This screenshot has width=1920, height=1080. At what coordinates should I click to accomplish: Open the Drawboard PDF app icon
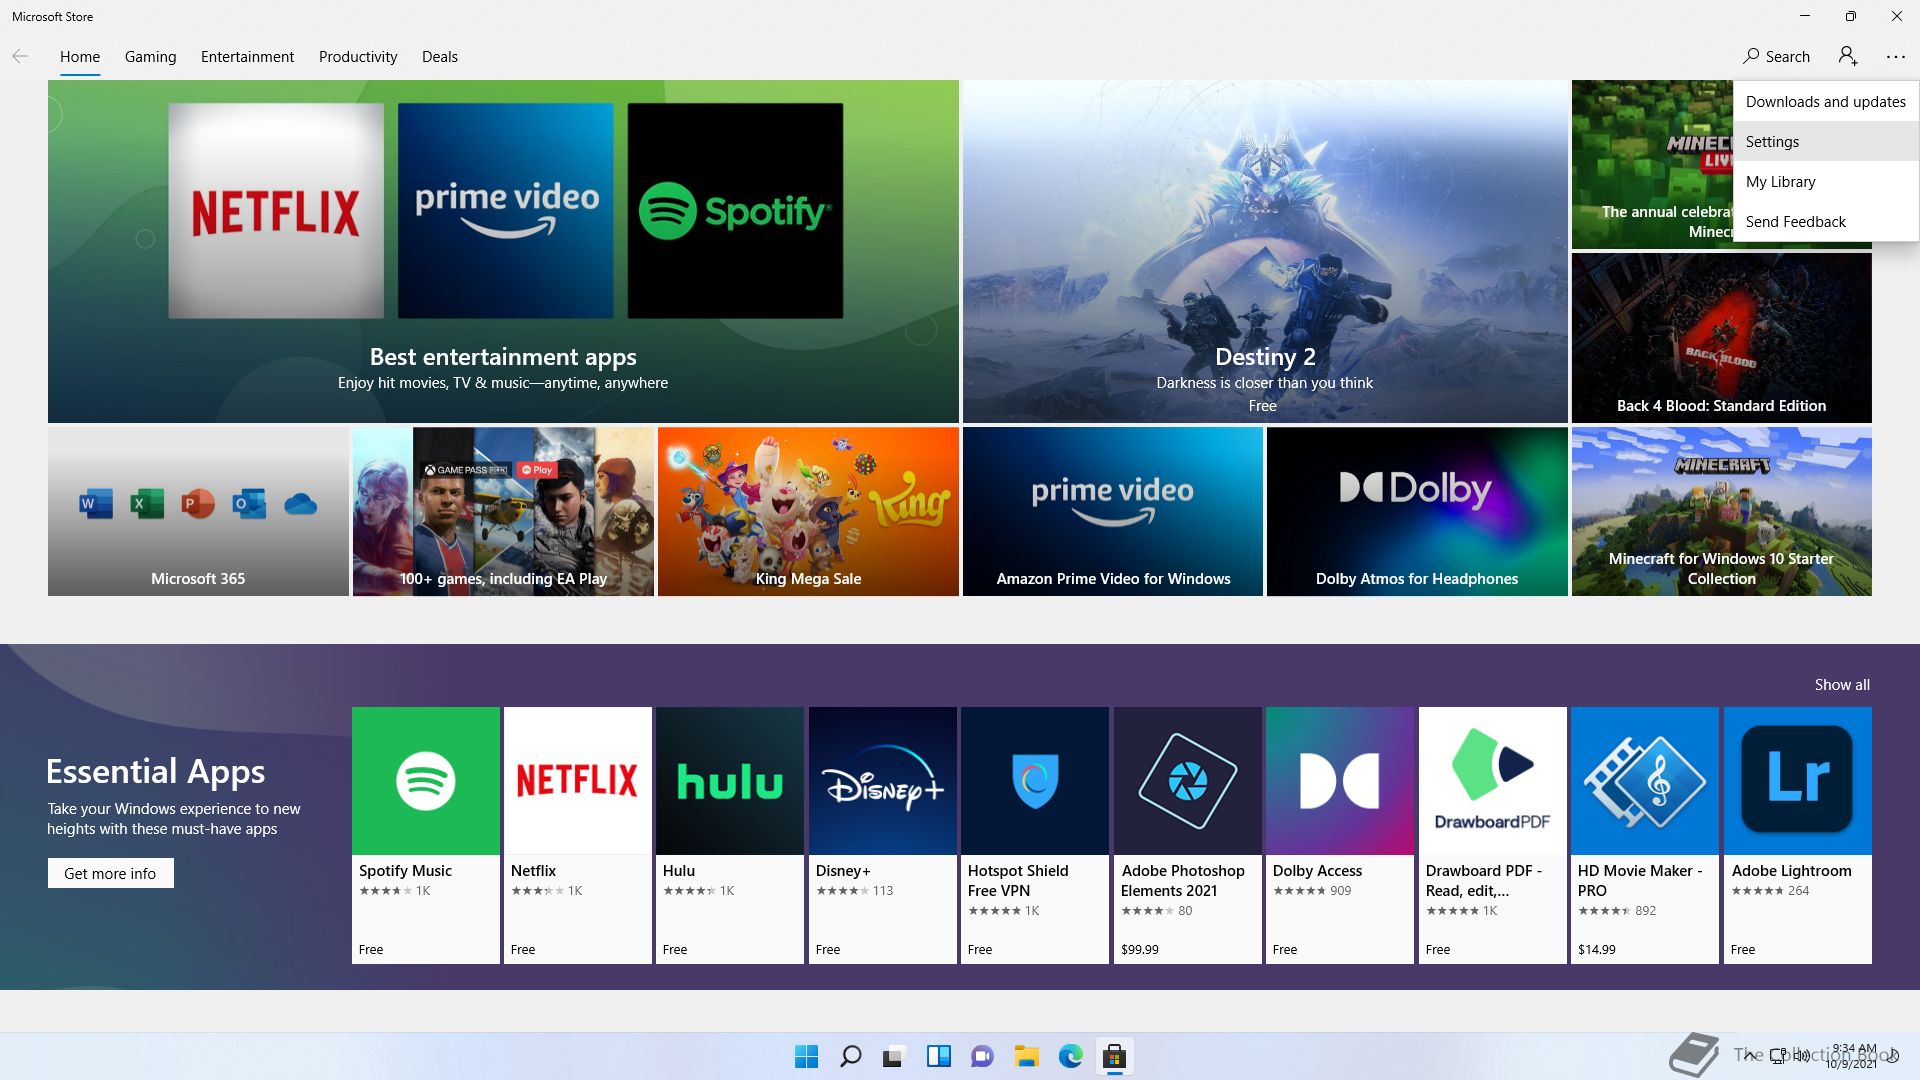(x=1493, y=781)
